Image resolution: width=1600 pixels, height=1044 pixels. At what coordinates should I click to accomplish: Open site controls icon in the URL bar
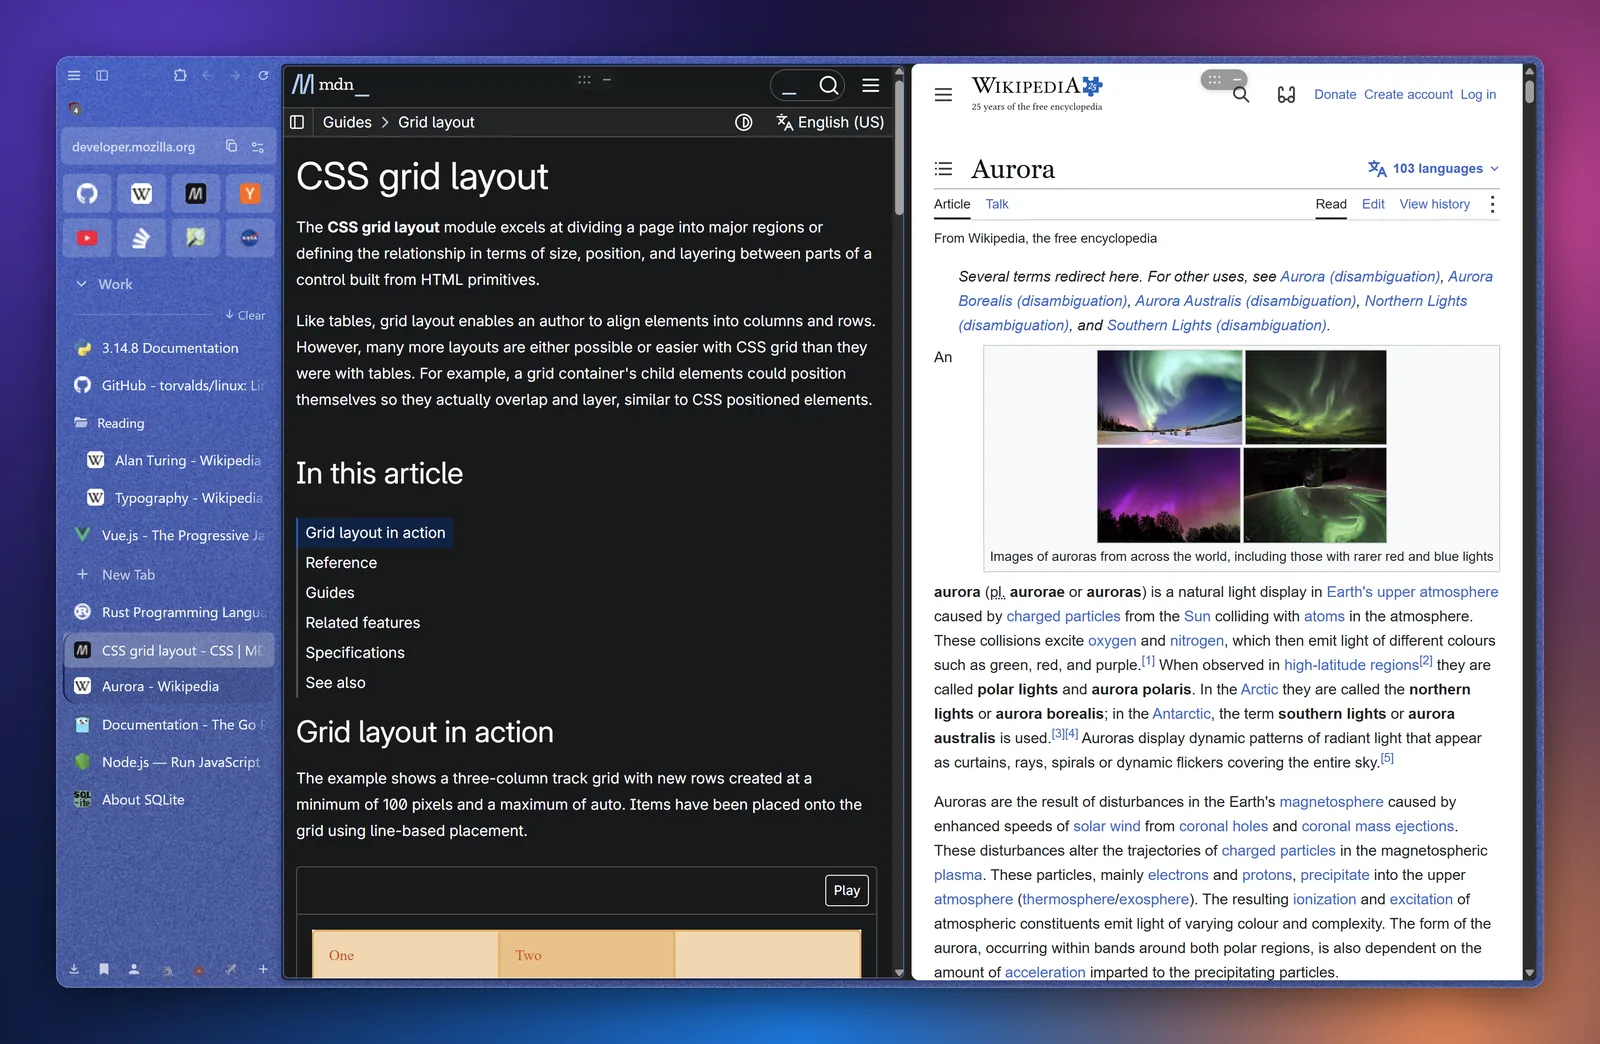point(258,147)
